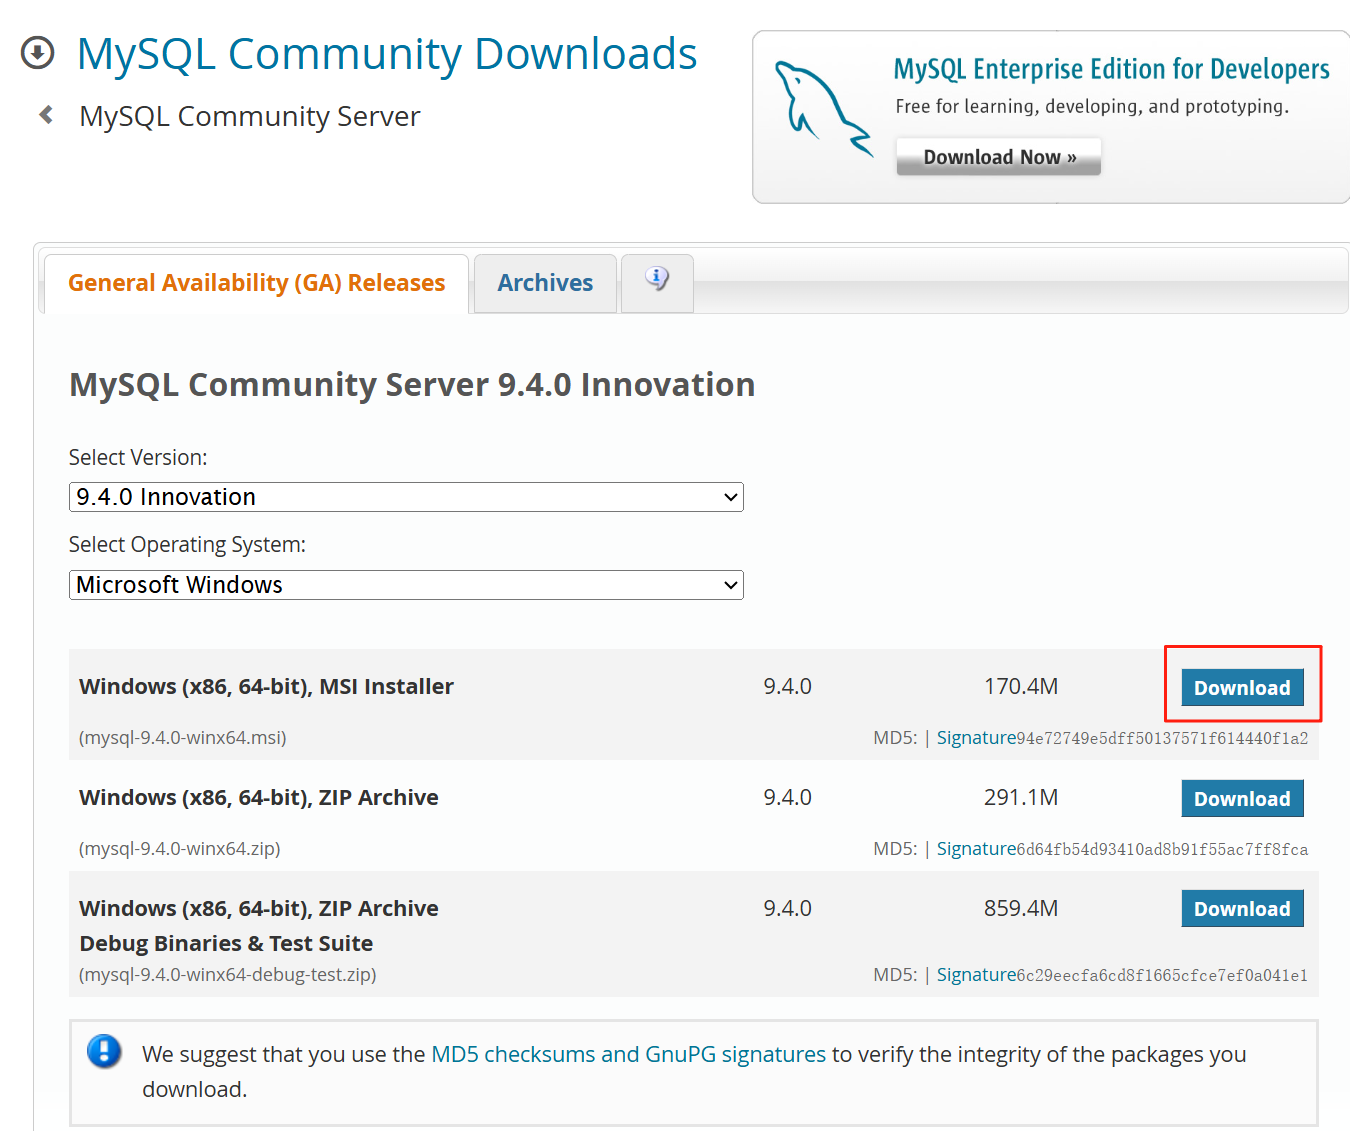Click the MD5 hash 6c29eecfa6cd8f1665cfce7ef0a041e1

(x=1162, y=976)
